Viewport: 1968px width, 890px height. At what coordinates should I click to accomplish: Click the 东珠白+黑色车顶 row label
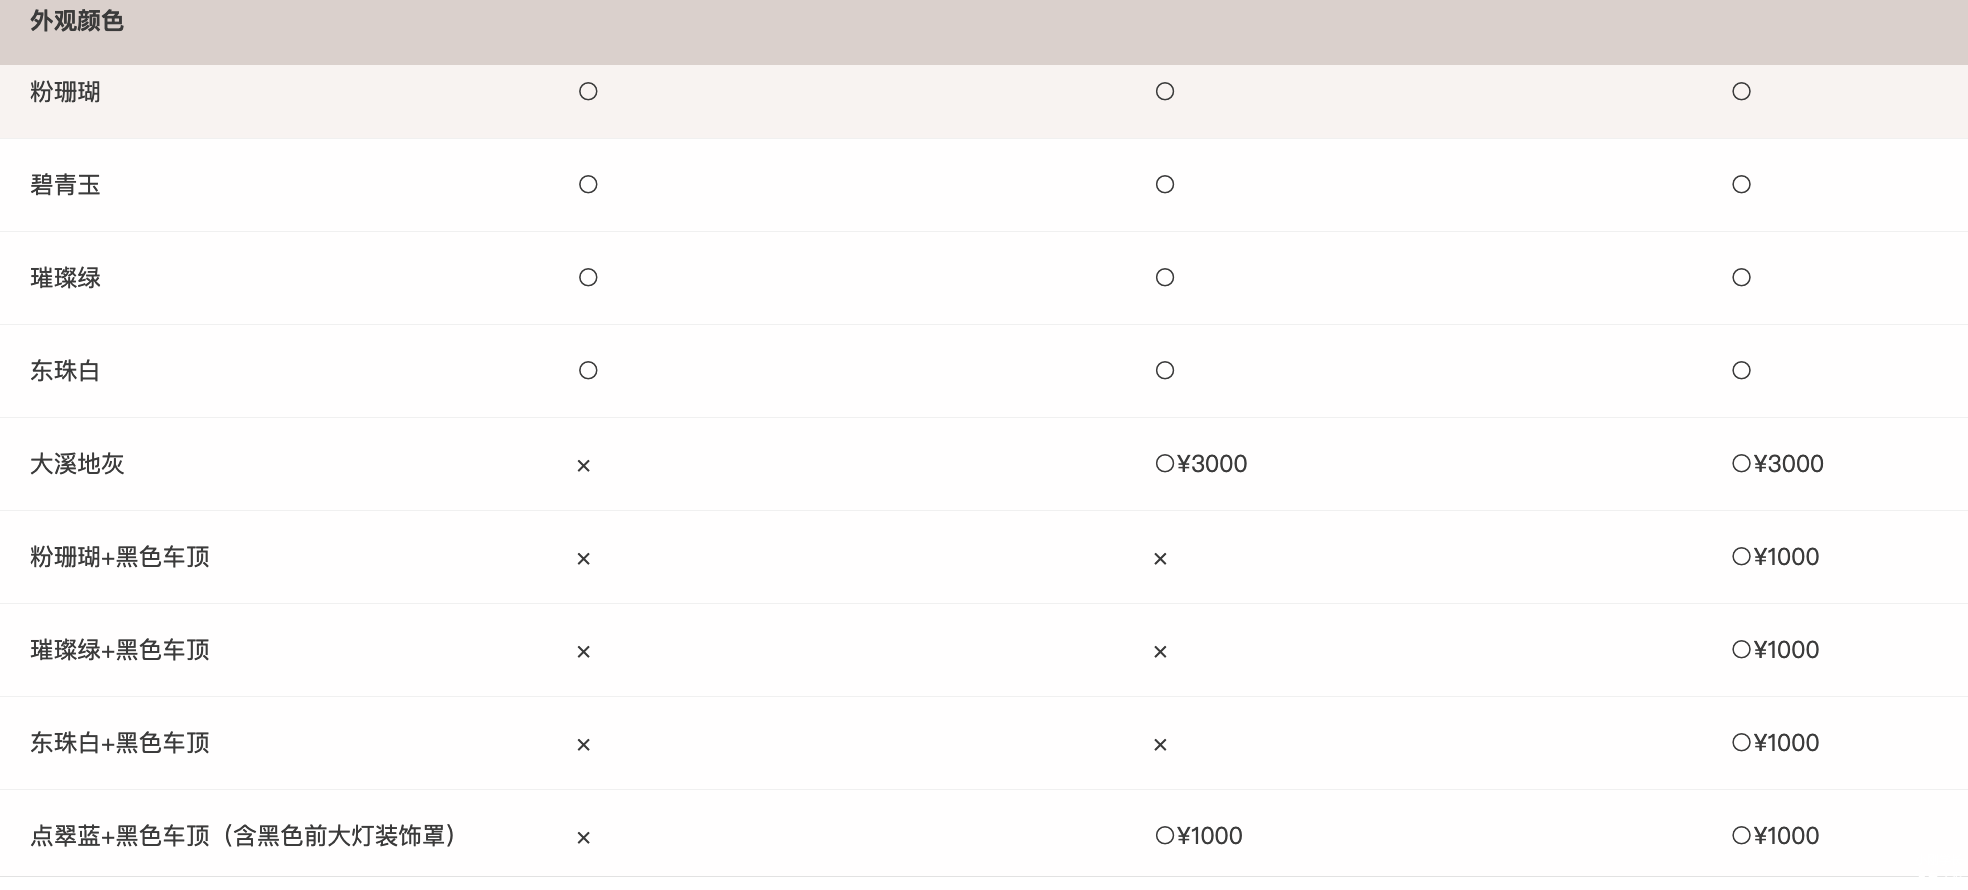[120, 743]
